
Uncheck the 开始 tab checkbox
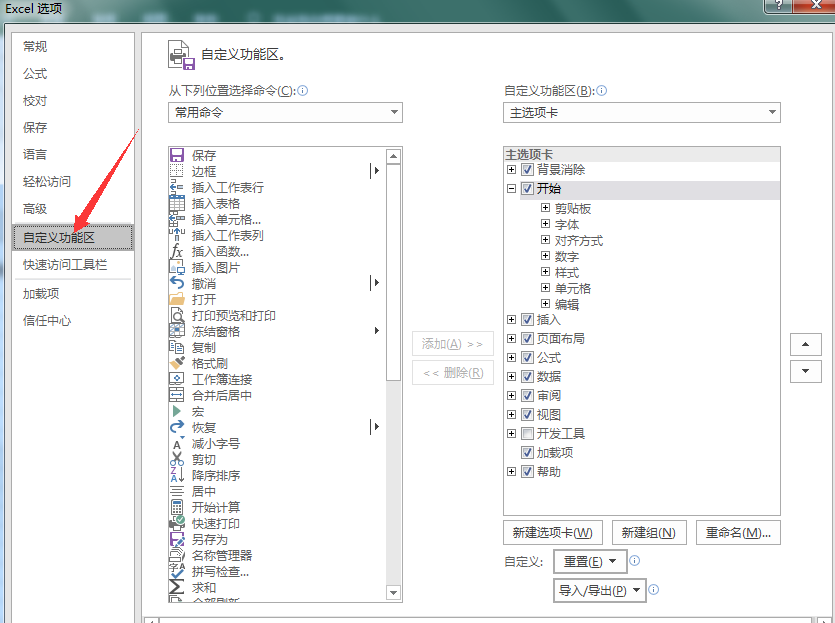click(x=527, y=188)
